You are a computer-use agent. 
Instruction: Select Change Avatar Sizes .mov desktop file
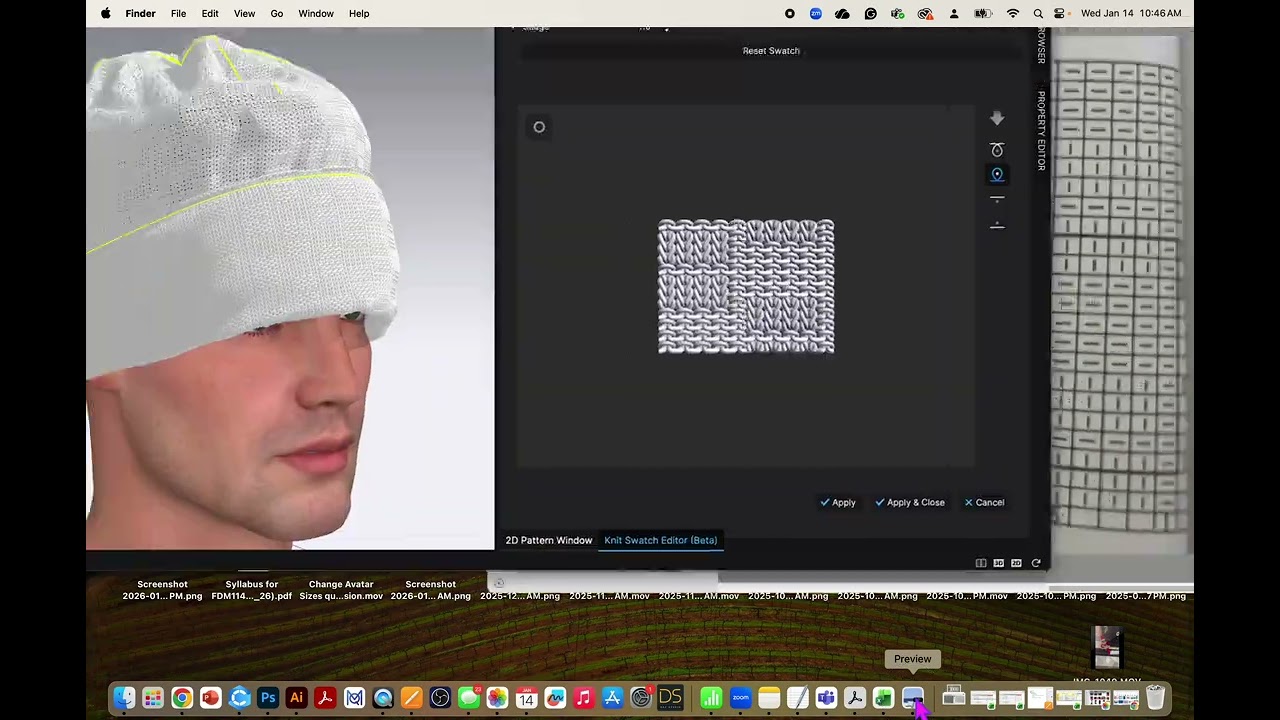(341, 590)
